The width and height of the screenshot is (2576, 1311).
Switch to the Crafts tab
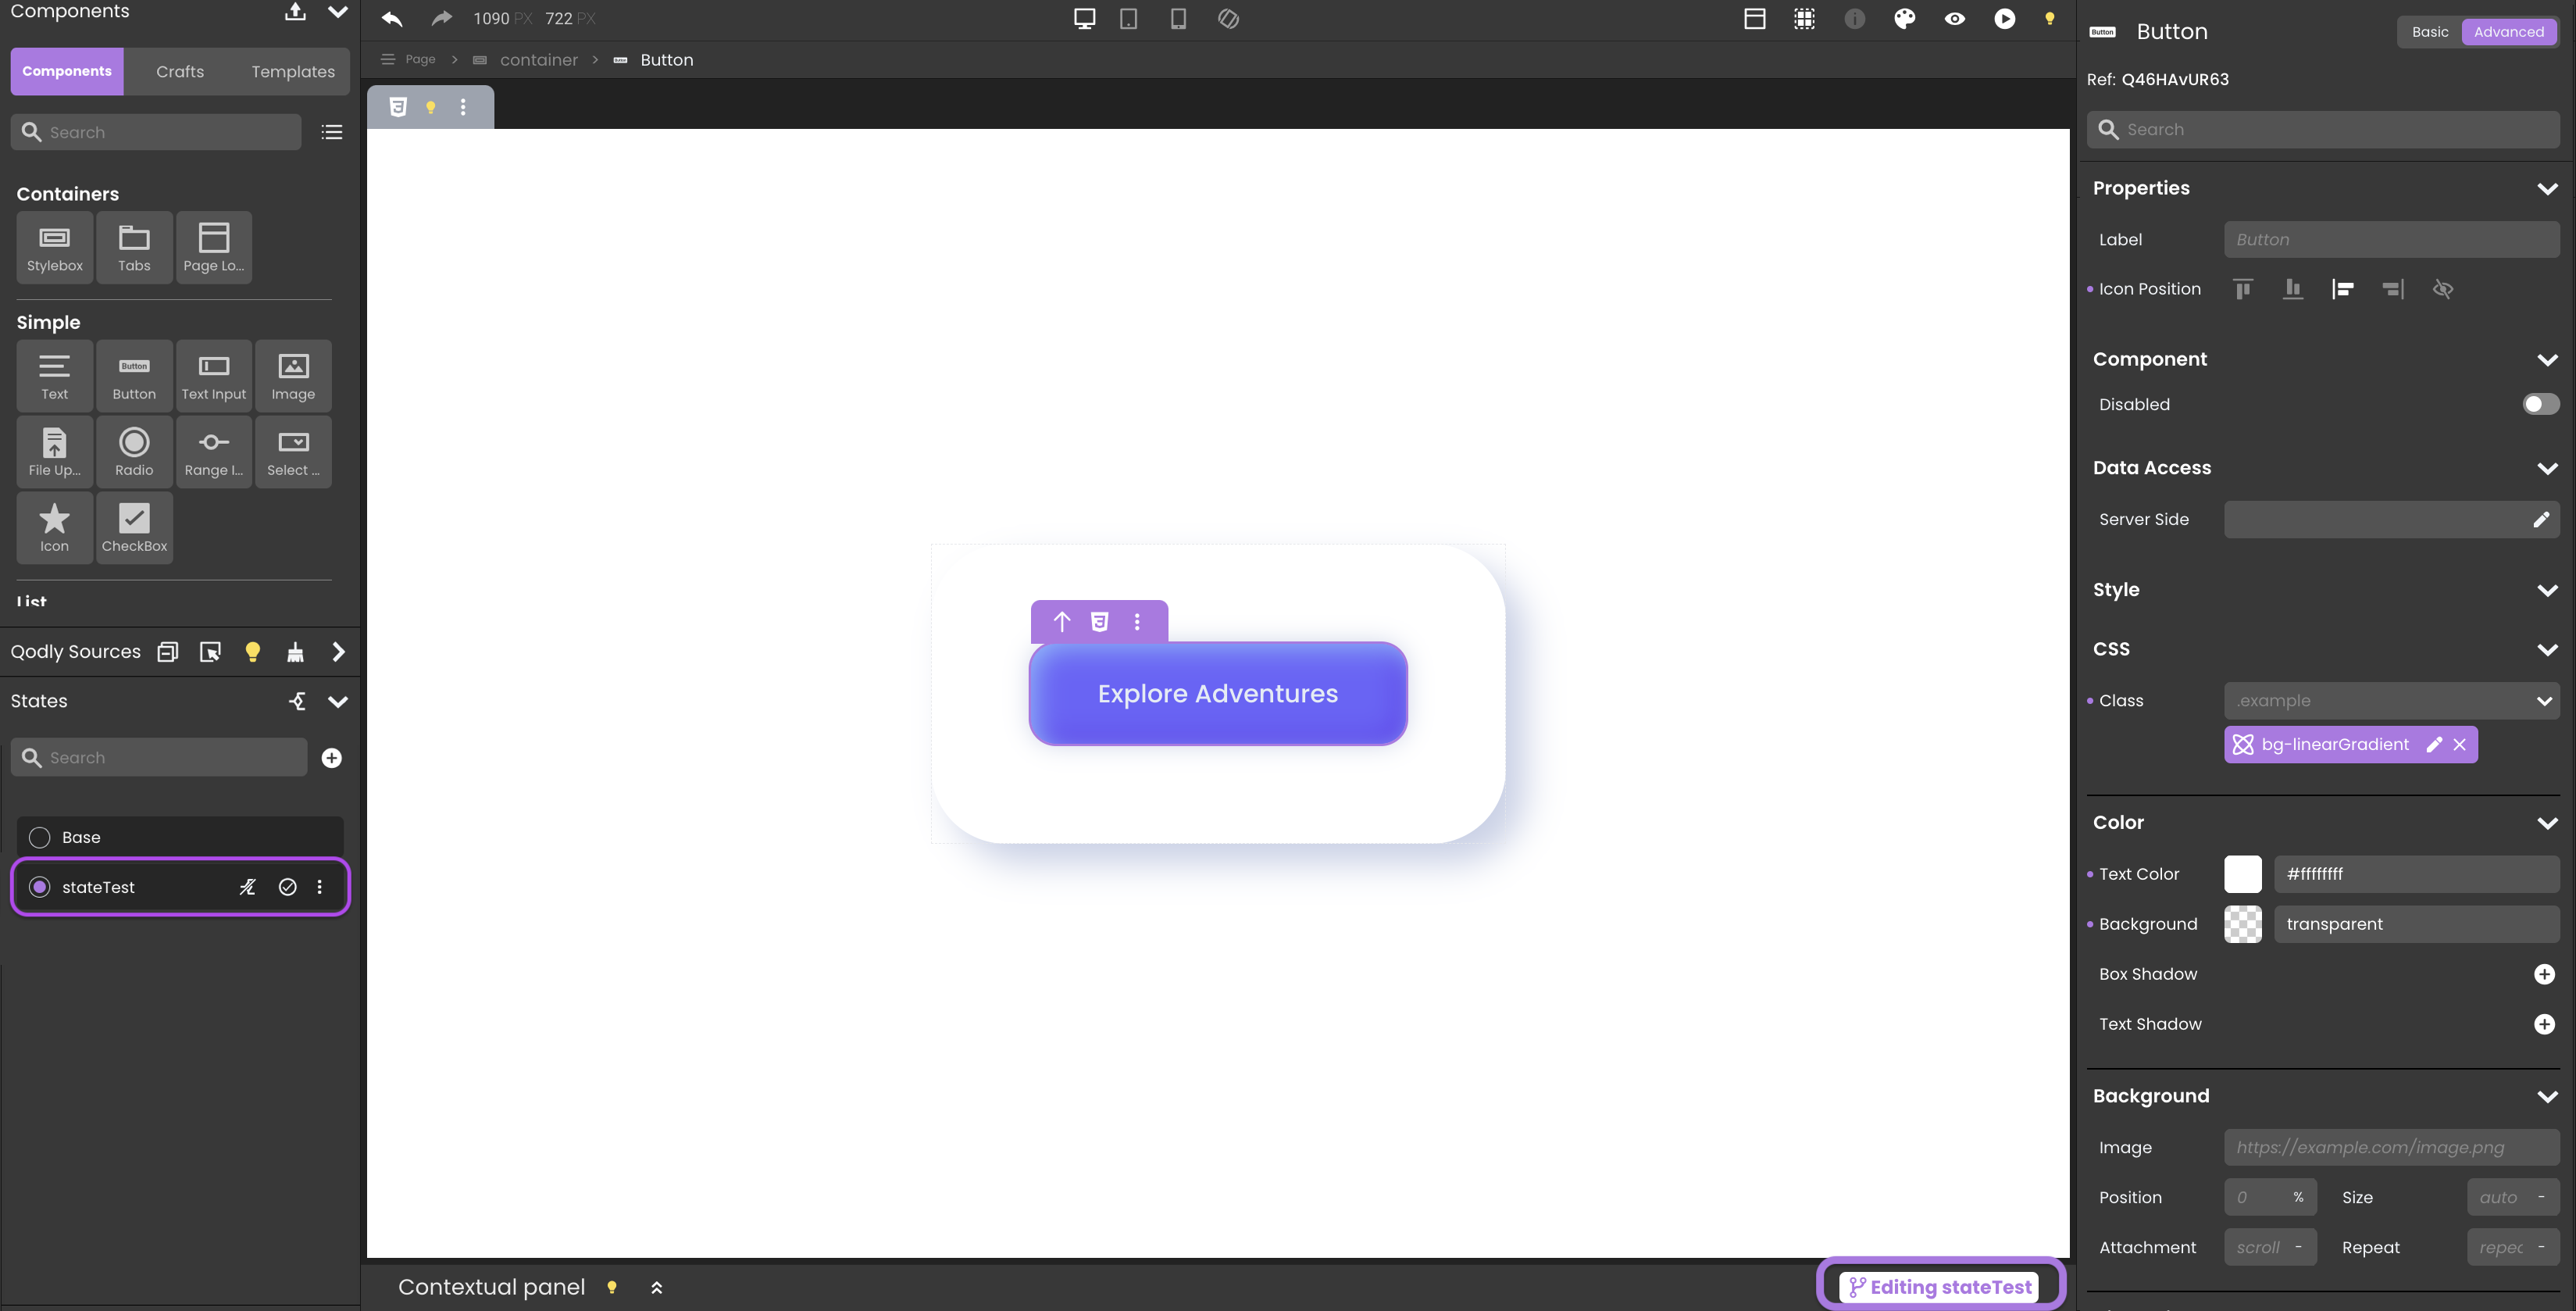(x=180, y=72)
